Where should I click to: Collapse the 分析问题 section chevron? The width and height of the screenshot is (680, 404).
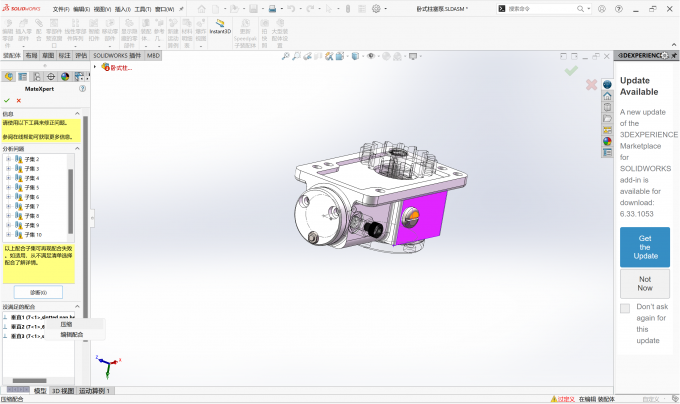tap(77, 149)
